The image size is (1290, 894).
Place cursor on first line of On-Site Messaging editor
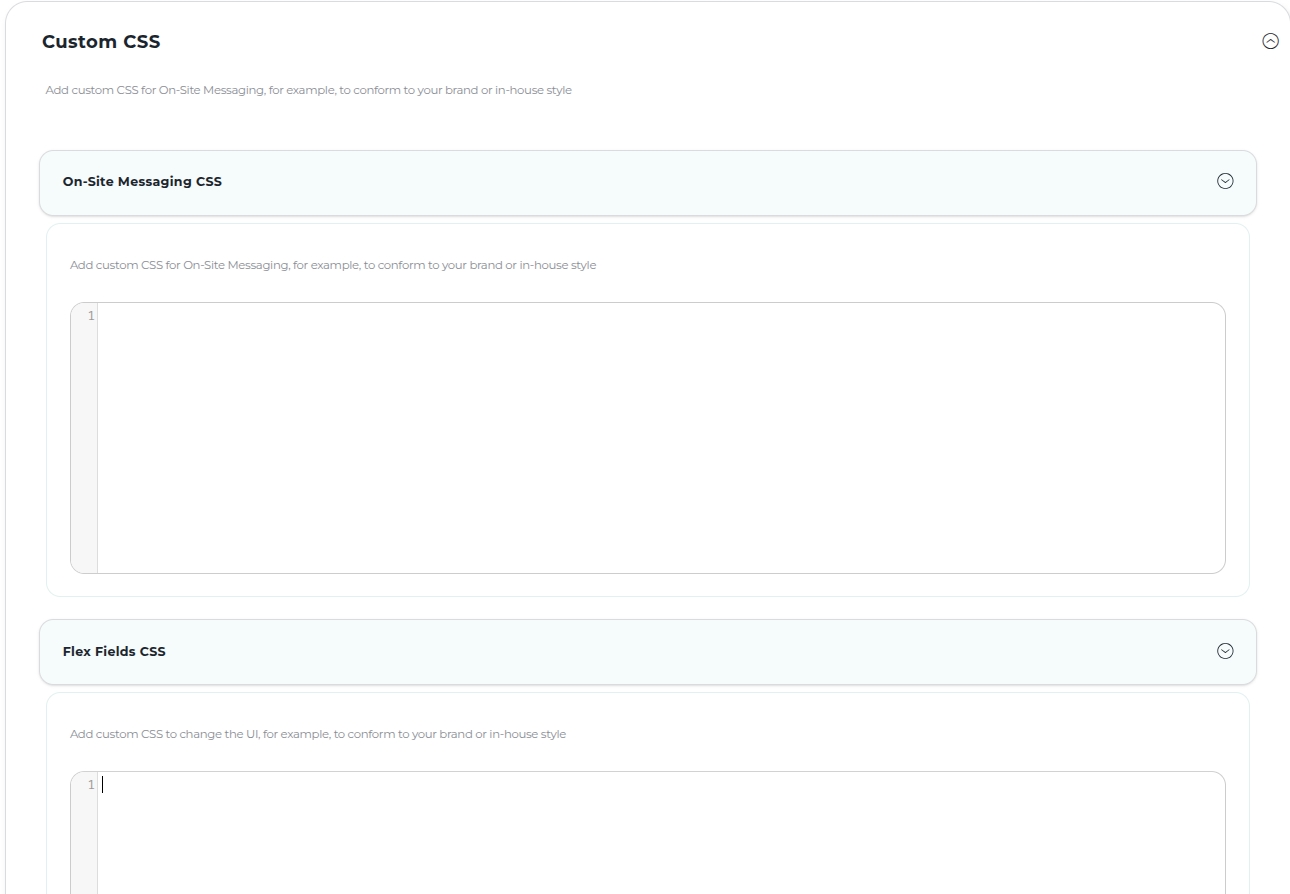[661, 316]
